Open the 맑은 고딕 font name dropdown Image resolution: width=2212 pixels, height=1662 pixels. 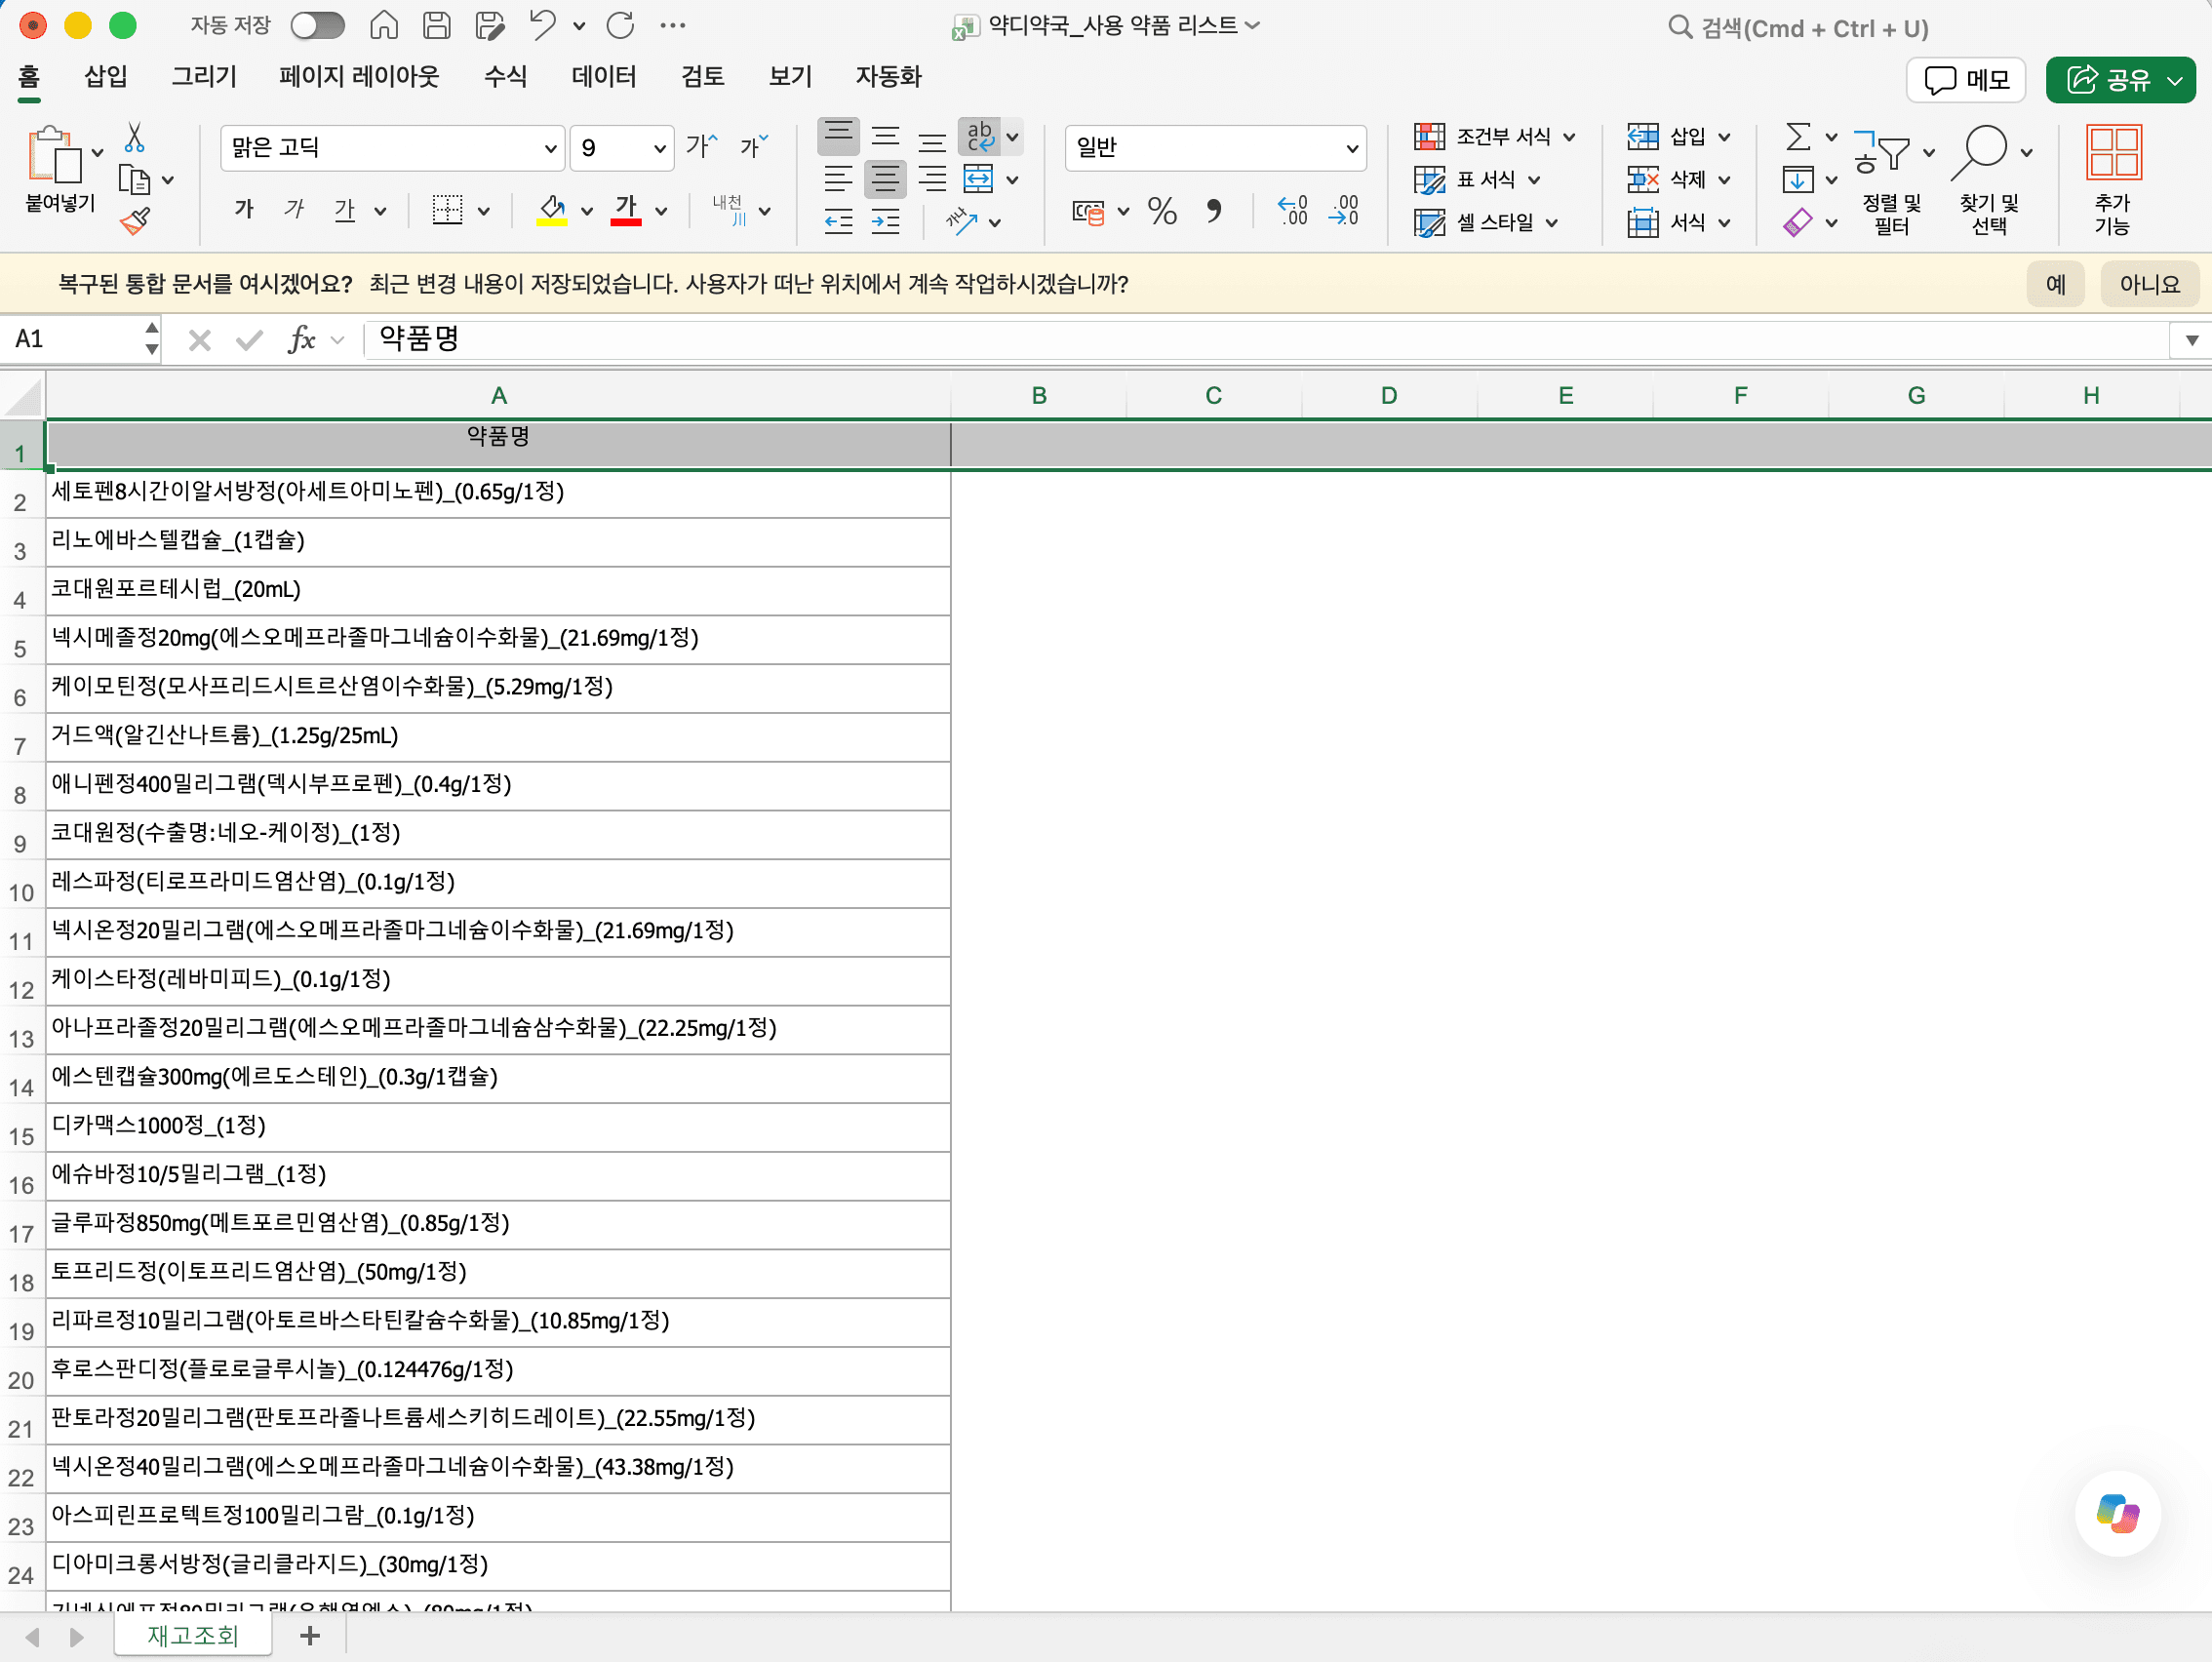tap(550, 148)
